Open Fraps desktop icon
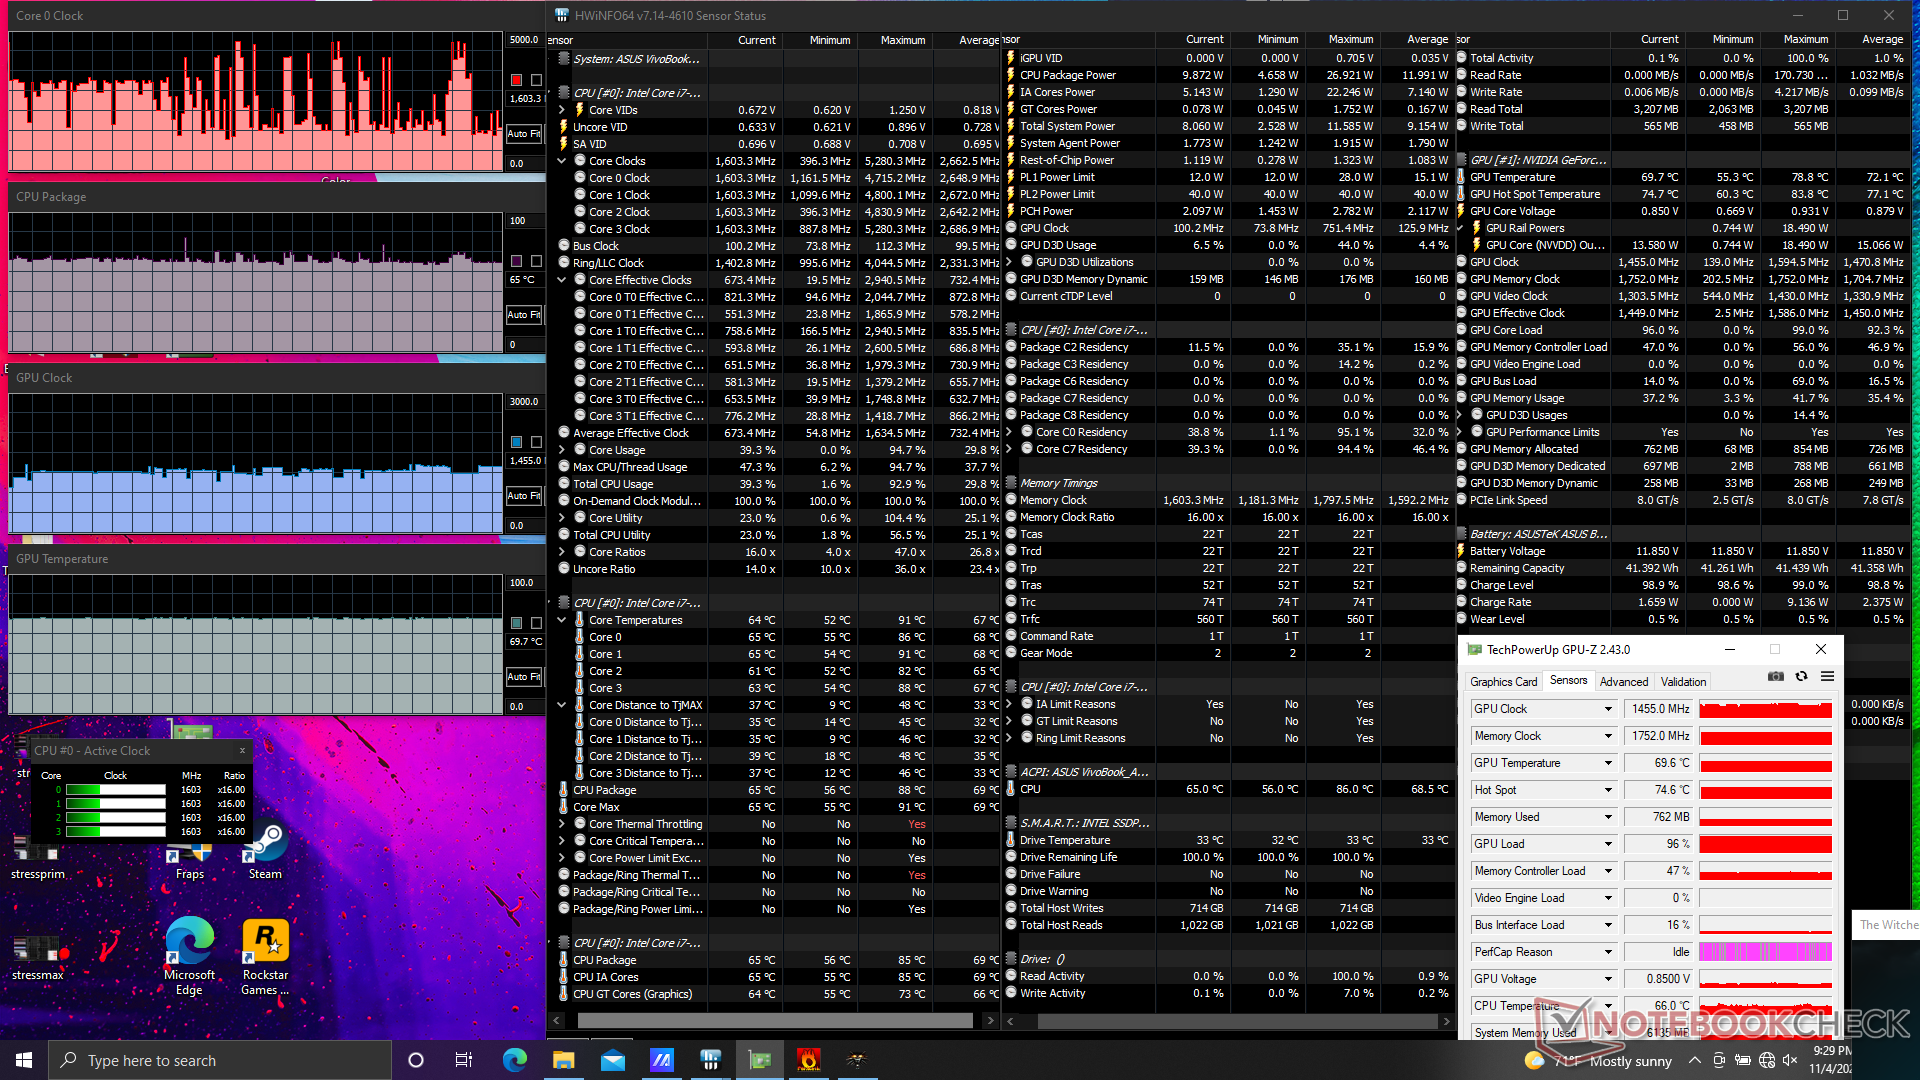1920x1080 pixels. tap(190, 855)
